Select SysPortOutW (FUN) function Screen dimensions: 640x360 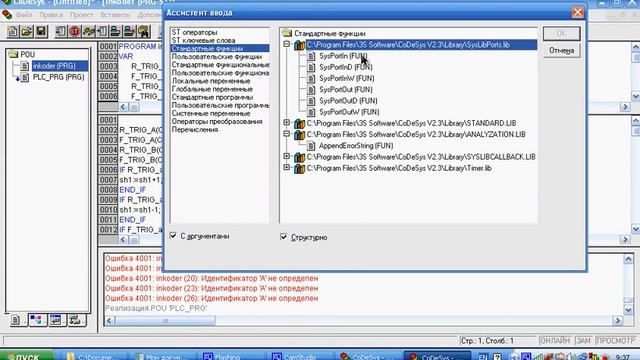point(349,112)
